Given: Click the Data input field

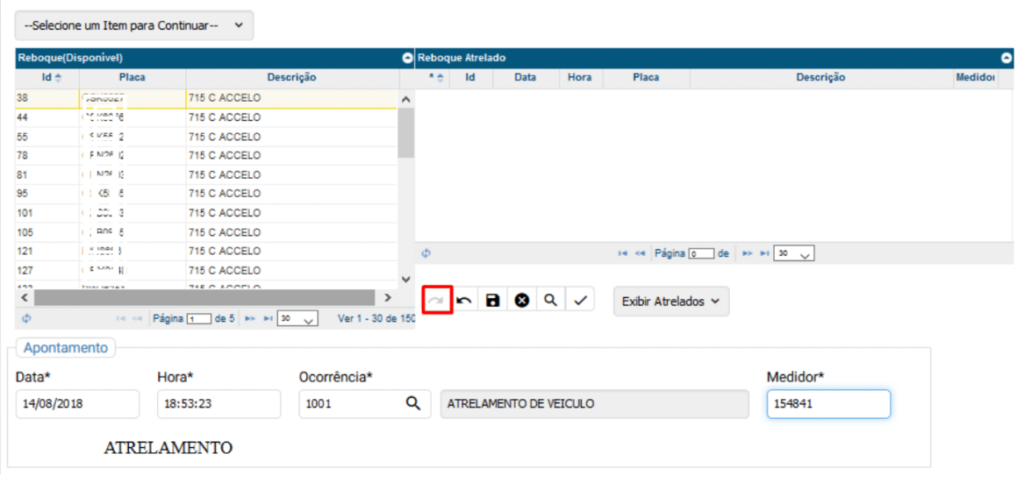Looking at the screenshot, I should click(77, 403).
